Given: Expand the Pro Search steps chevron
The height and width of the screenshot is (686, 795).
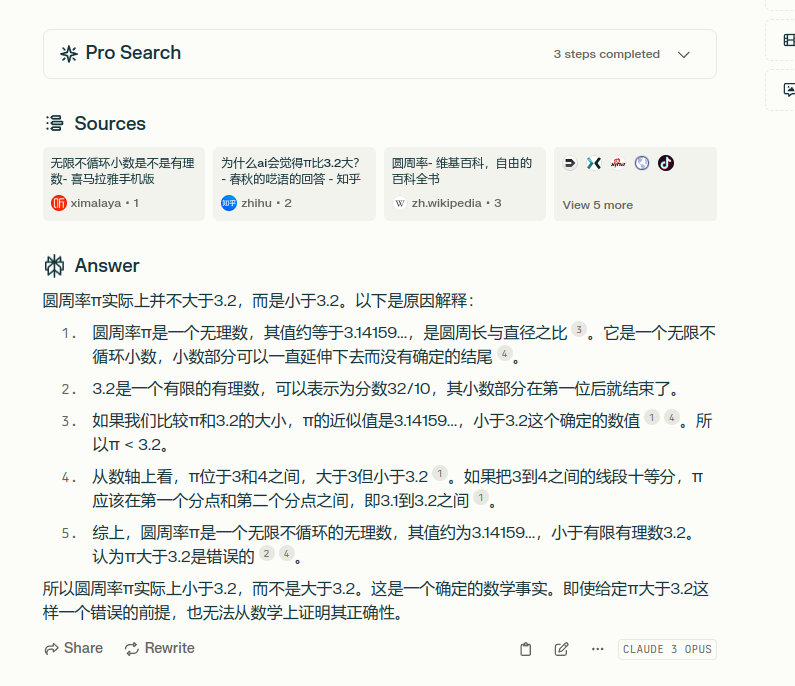Looking at the screenshot, I should pyautogui.click(x=683, y=54).
